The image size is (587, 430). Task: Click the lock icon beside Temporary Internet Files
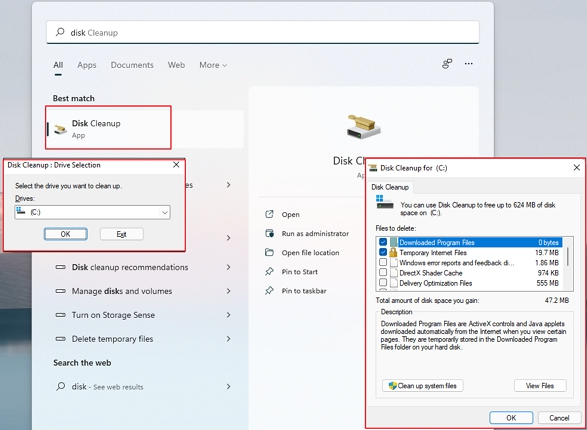pos(393,252)
